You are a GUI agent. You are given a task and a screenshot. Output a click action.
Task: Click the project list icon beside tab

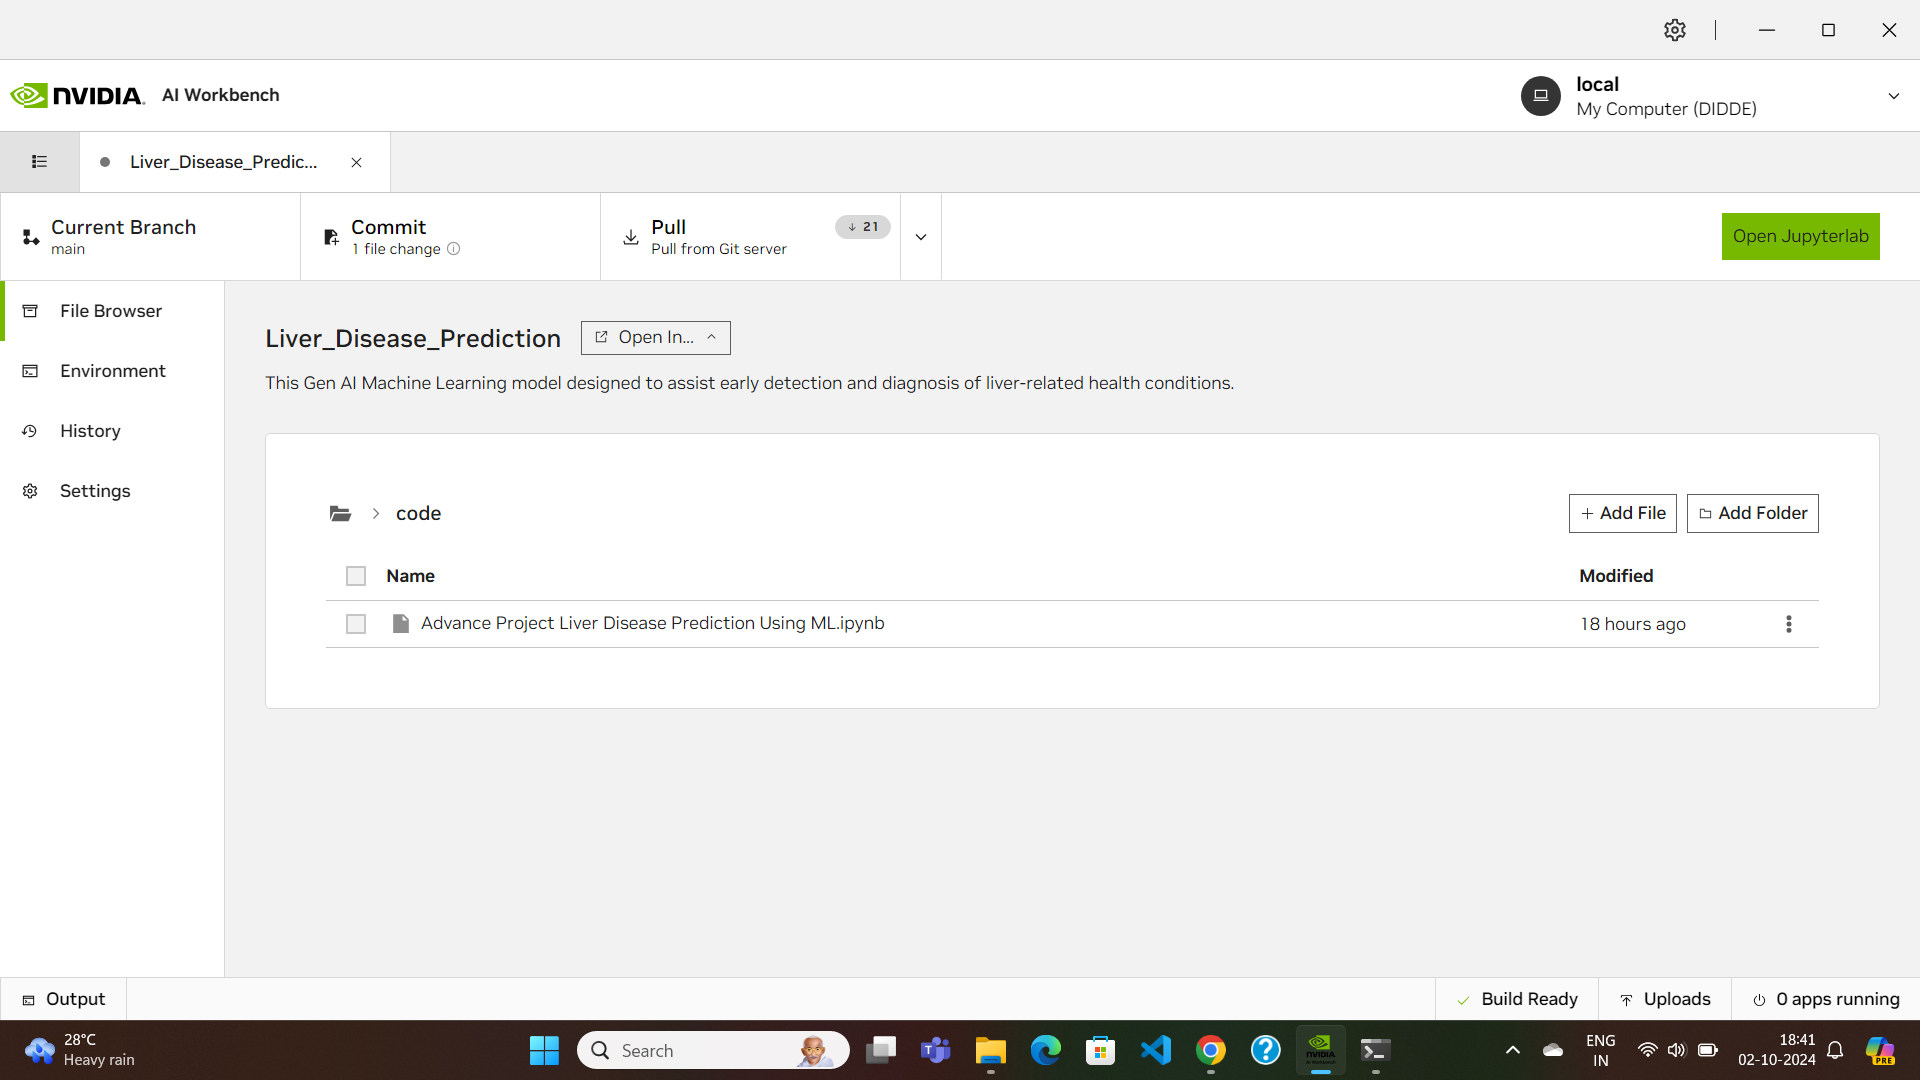point(39,162)
